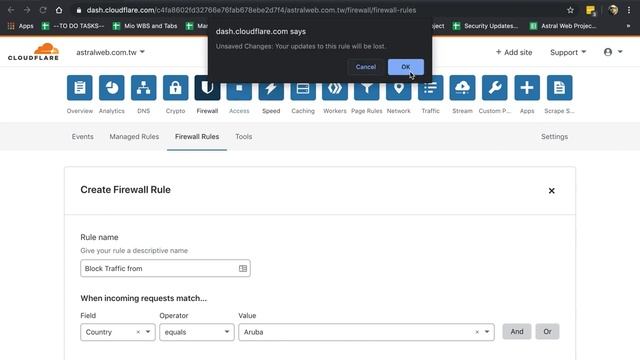Open the Scrape Shield document icon
Viewport: 640px width, 360px height.
point(559,88)
